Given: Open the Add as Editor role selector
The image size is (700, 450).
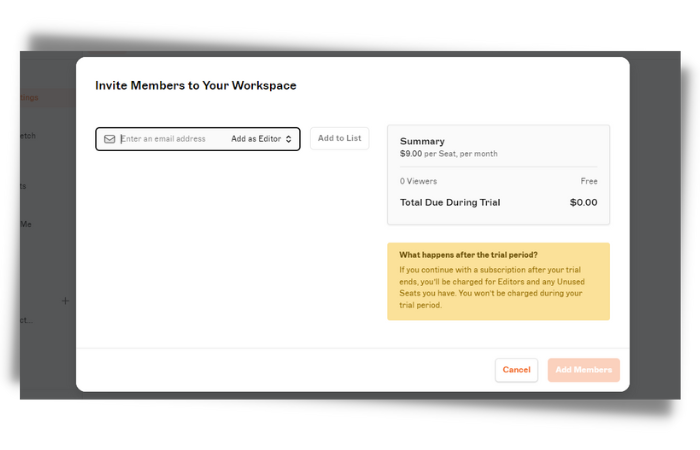Looking at the screenshot, I should click(x=261, y=139).
